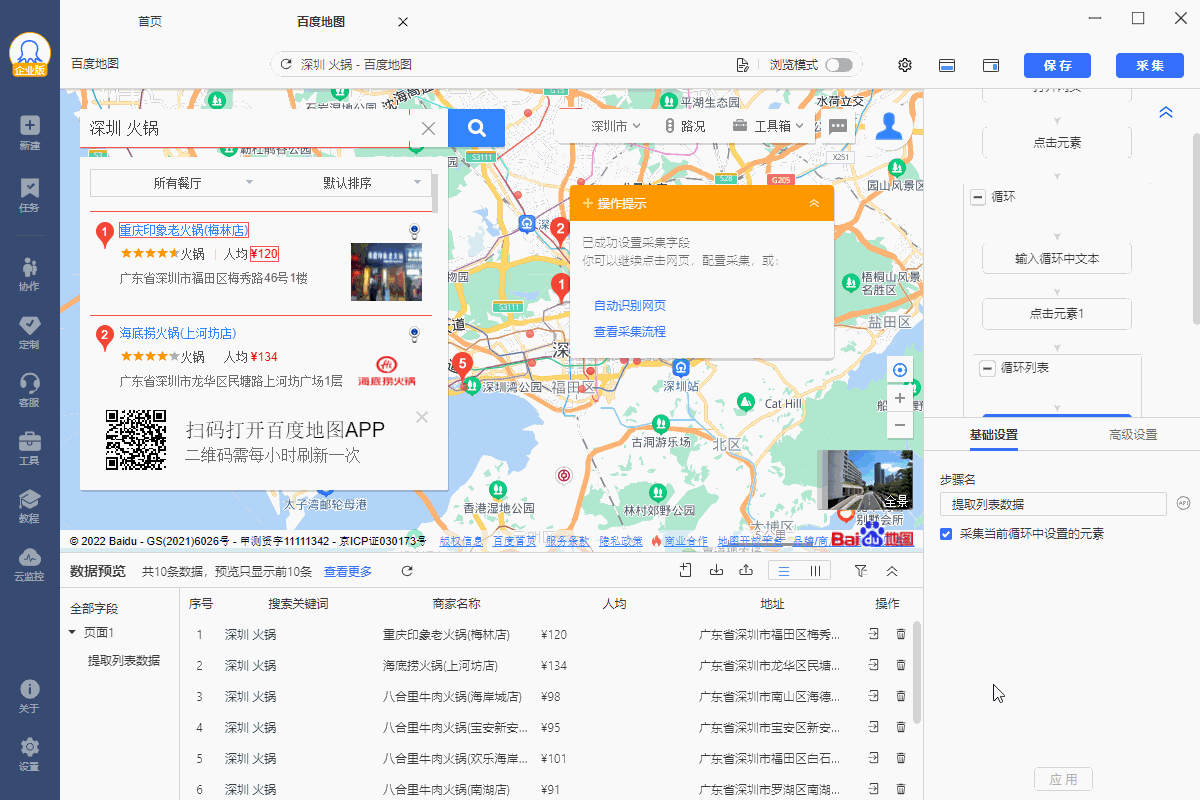Open the 工具箱 dropdown on map
The width and height of the screenshot is (1200, 800).
click(x=768, y=126)
